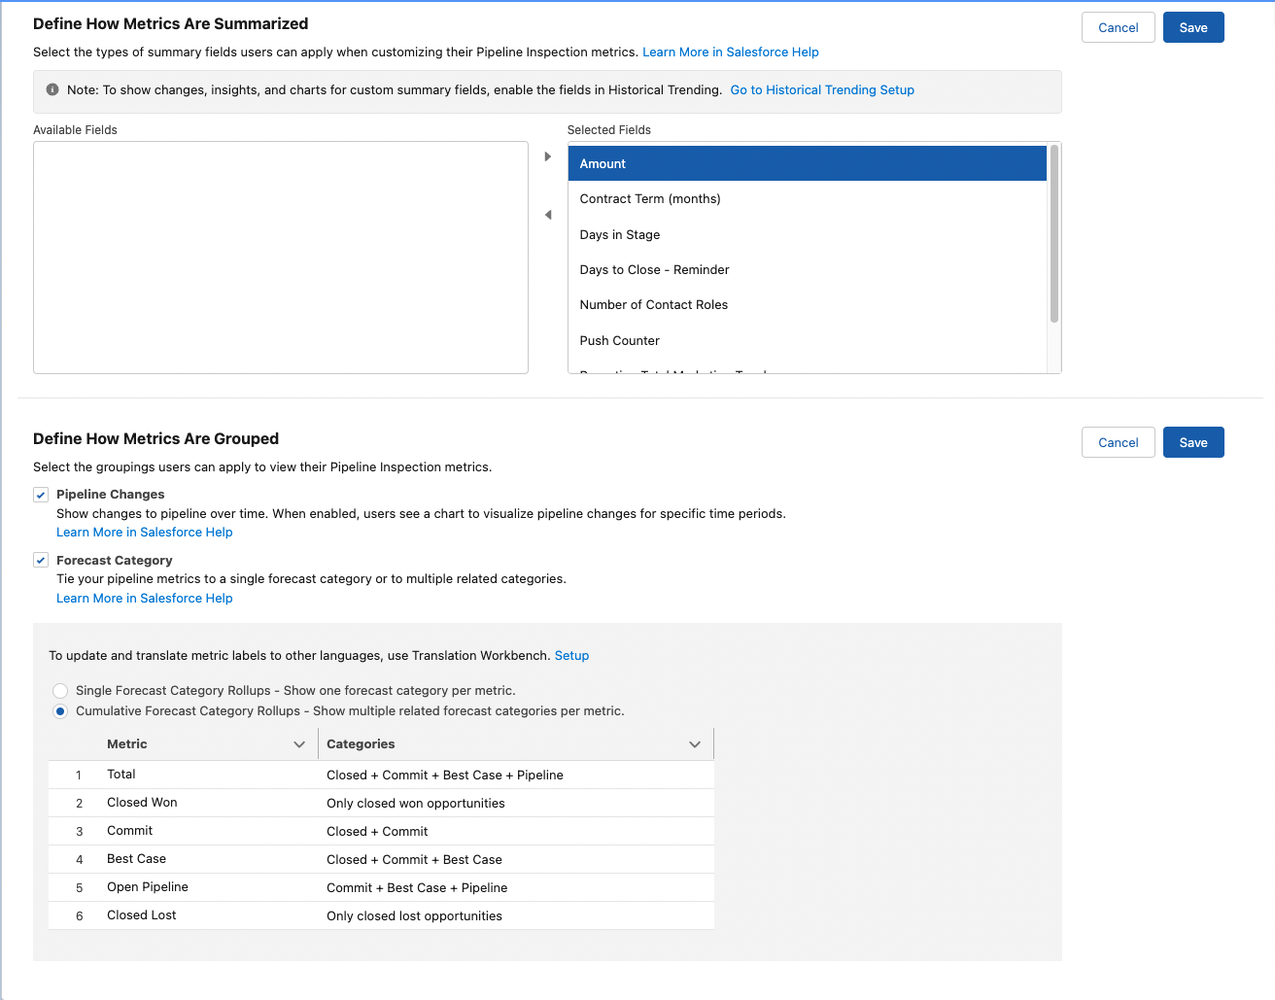
Task: Click inside the empty Available Fields box
Action: pos(281,258)
